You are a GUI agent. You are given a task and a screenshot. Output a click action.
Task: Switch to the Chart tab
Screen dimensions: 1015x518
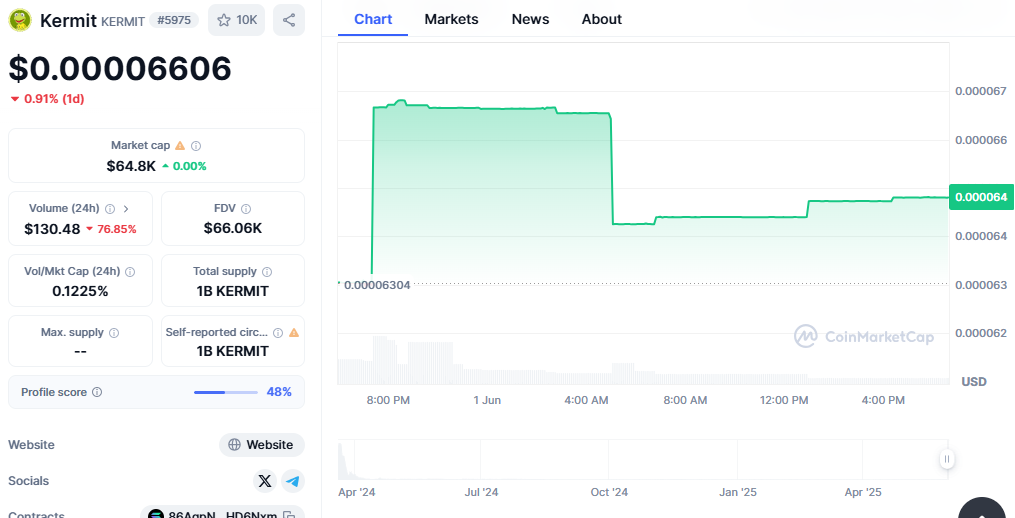[x=373, y=19]
